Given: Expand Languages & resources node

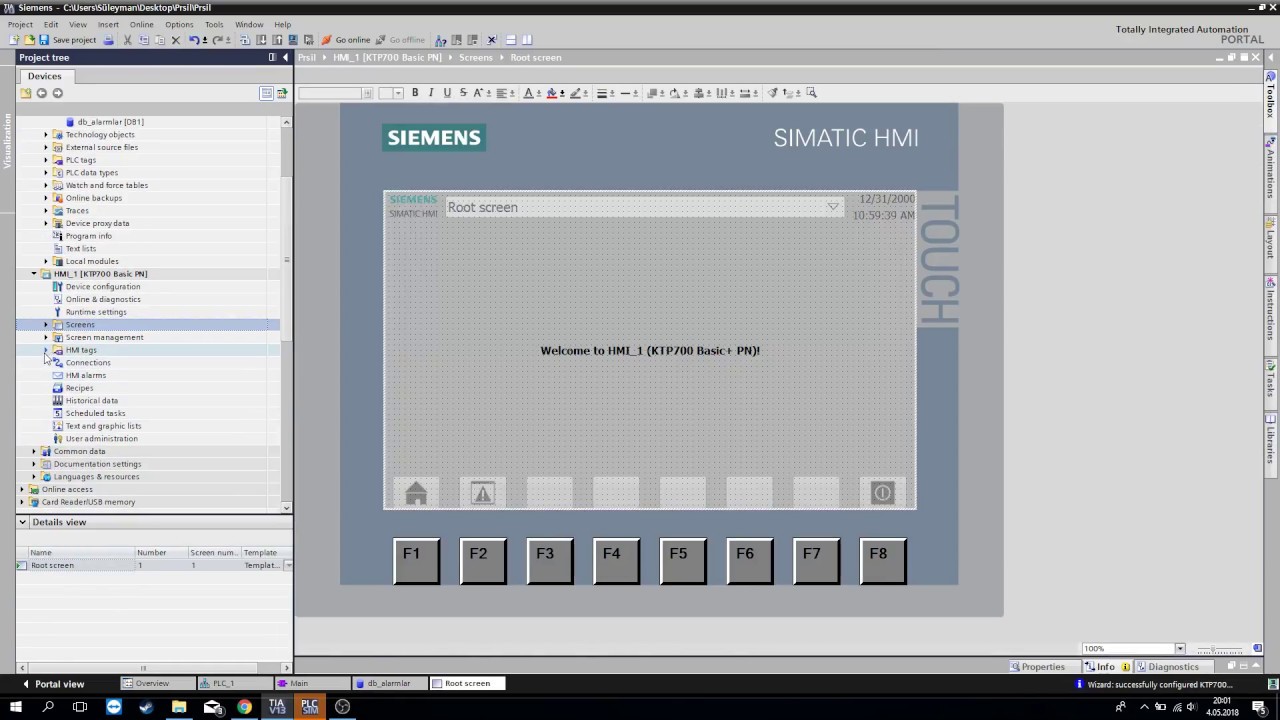Looking at the screenshot, I should click(33, 477).
